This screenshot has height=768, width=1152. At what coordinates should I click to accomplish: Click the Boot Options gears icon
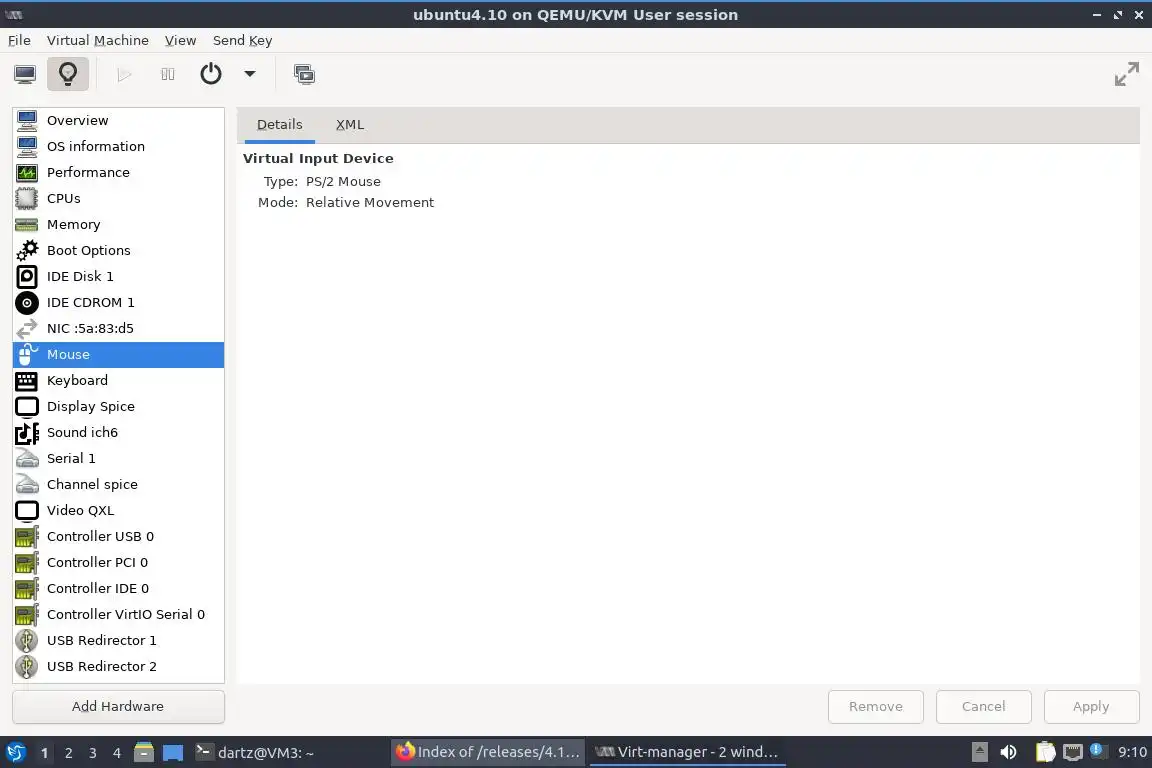pyautogui.click(x=26, y=251)
